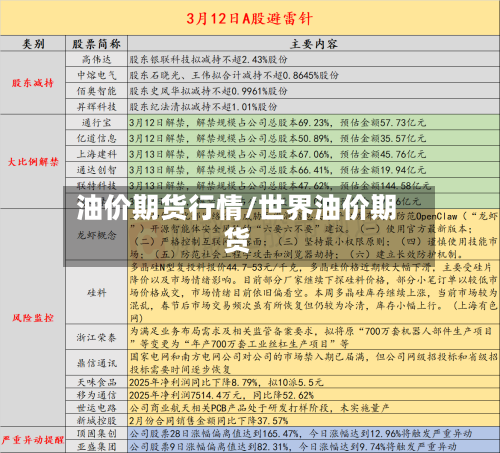Select the '主要内容' column header
The width and height of the screenshot is (500, 453).
tap(313, 44)
